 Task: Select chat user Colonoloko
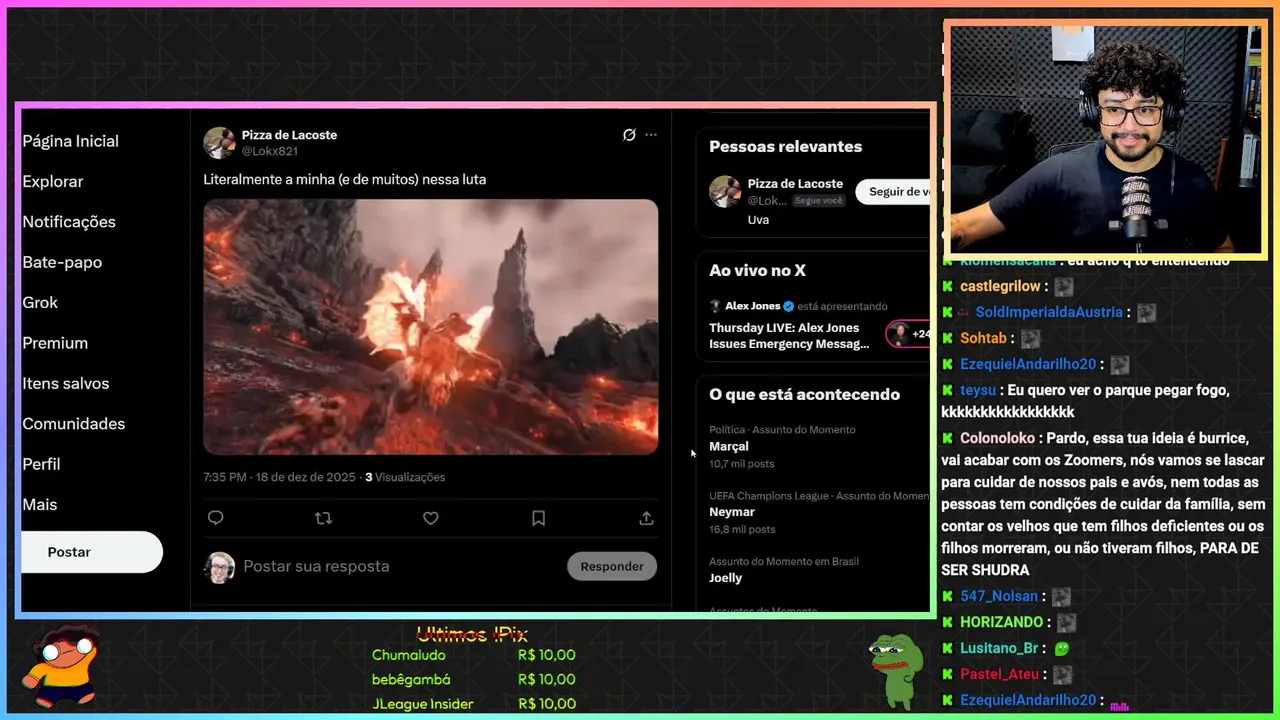(997, 438)
